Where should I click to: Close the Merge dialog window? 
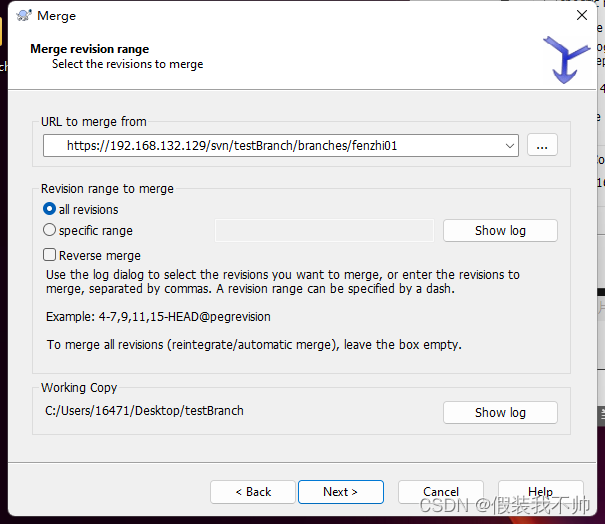pyautogui.click(x=582, y=15)
